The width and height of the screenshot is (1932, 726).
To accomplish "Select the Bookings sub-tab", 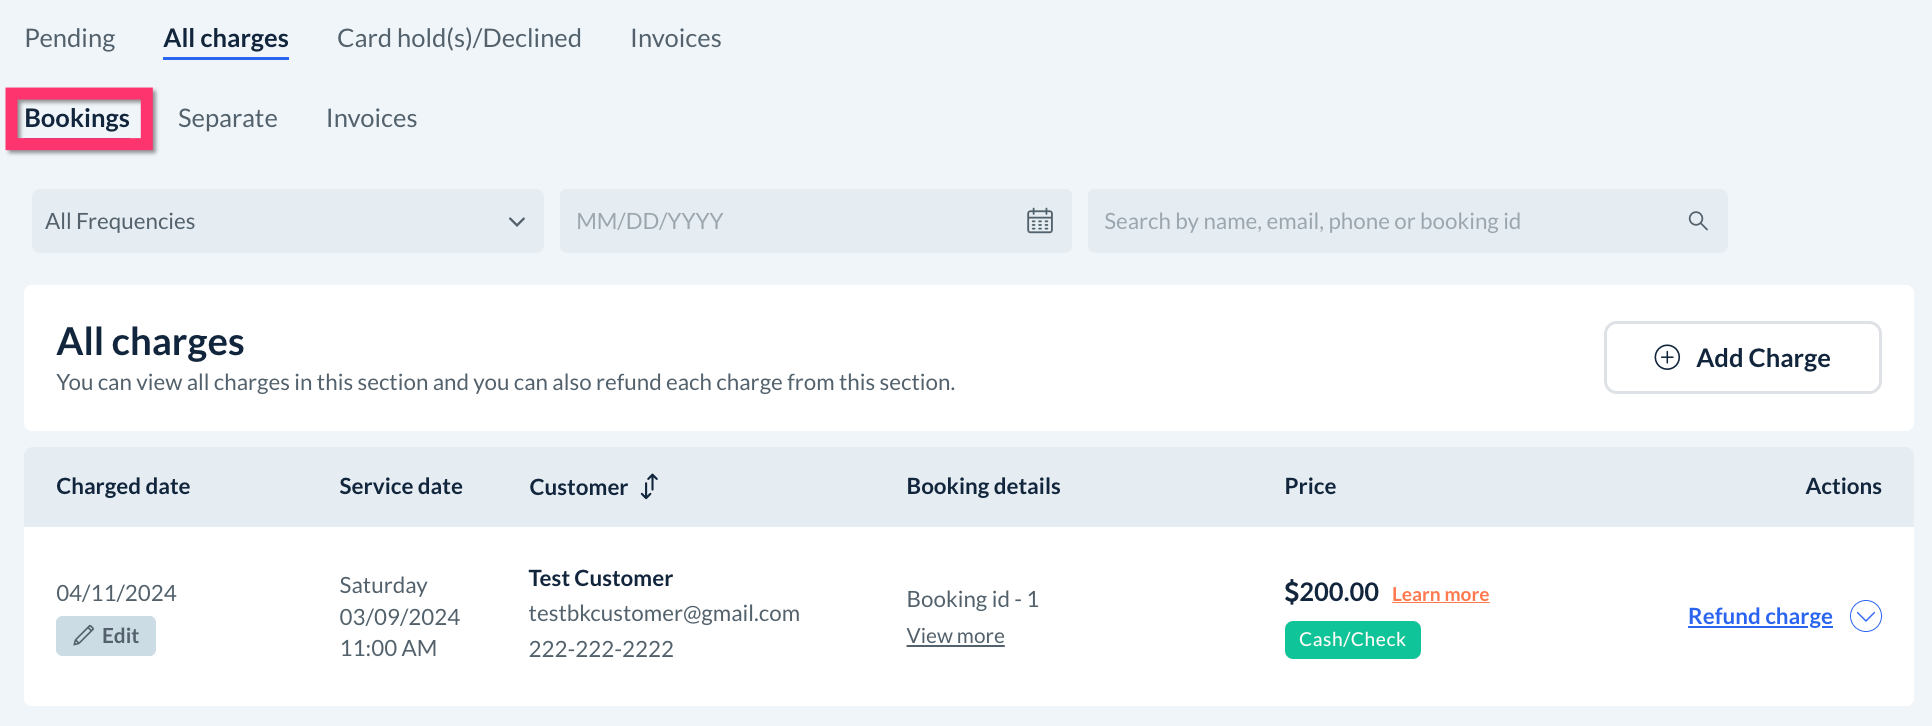I will (x=77, y=118).
